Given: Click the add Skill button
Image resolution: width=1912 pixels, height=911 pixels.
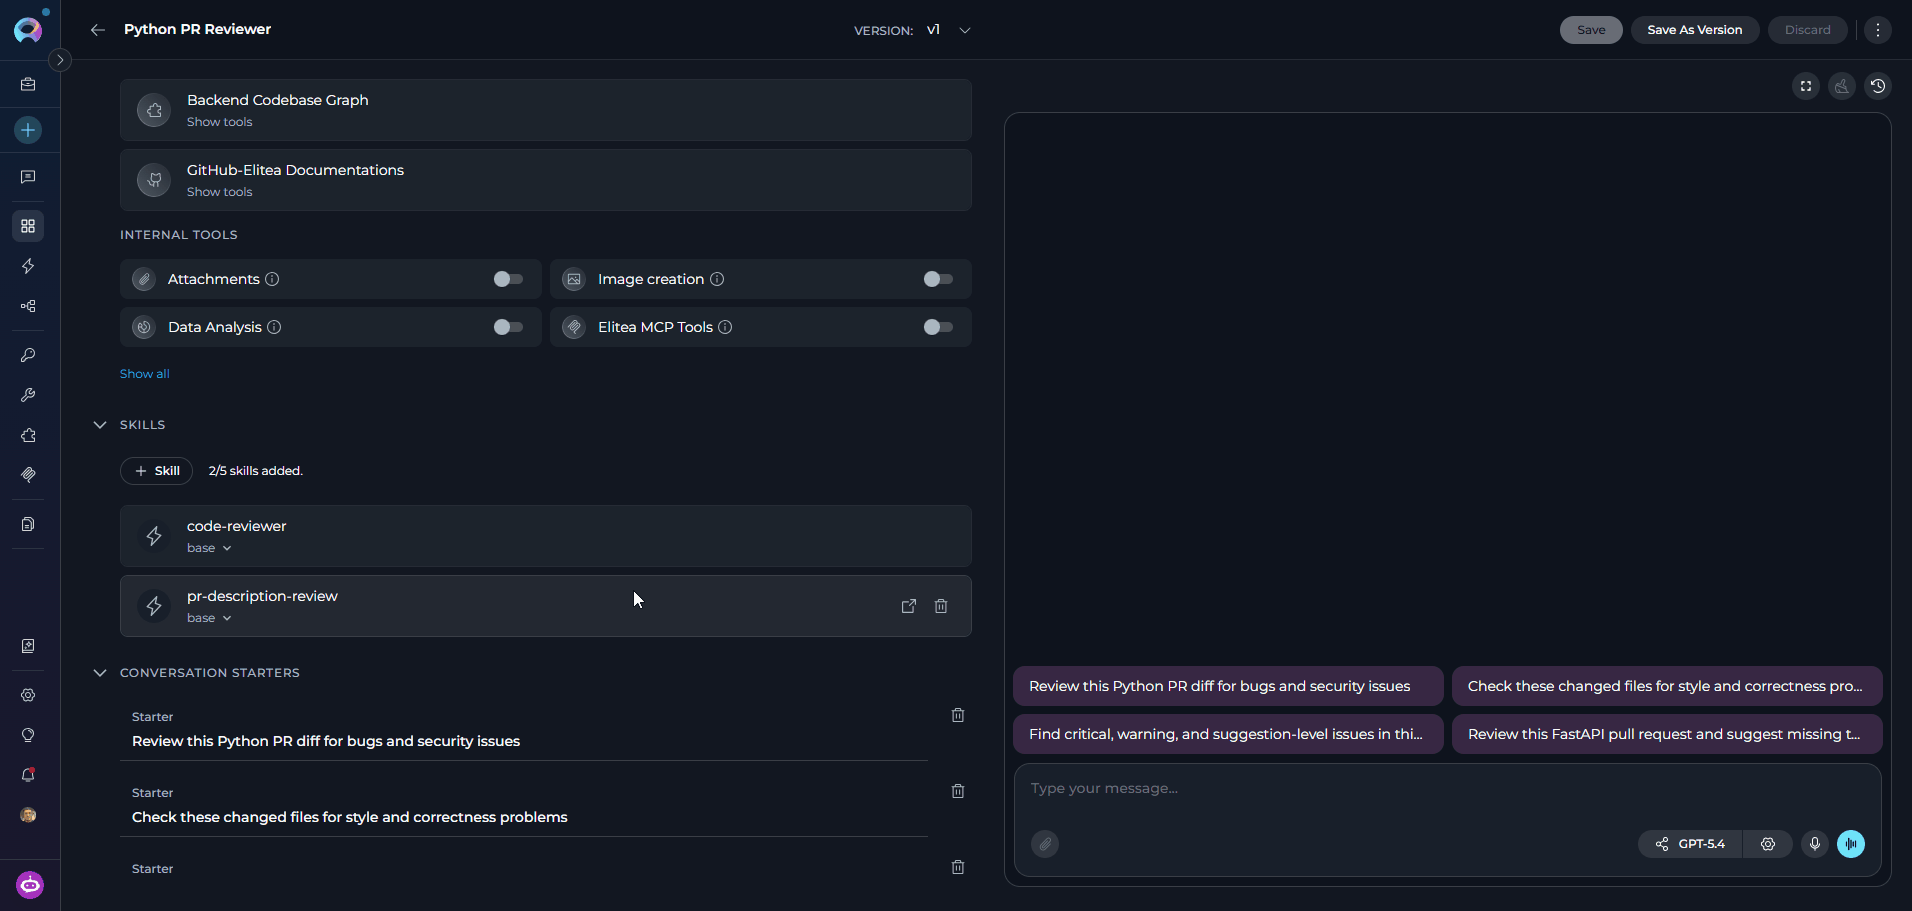Looking at the screenshot, I should point(157,471).
